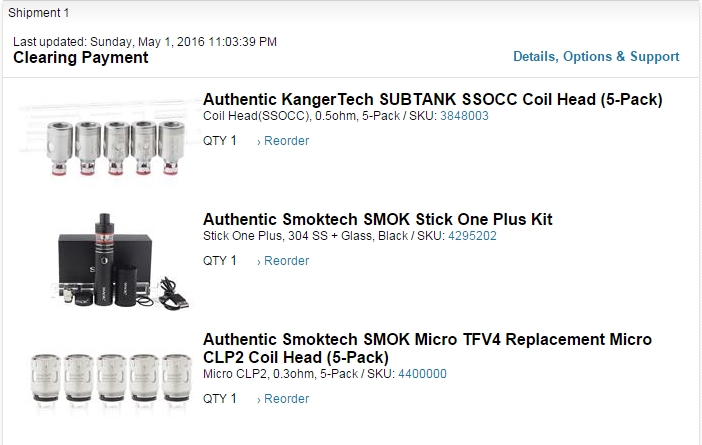Click QTY 1 under the Micro CLP2 item

[x=220, y=399]
